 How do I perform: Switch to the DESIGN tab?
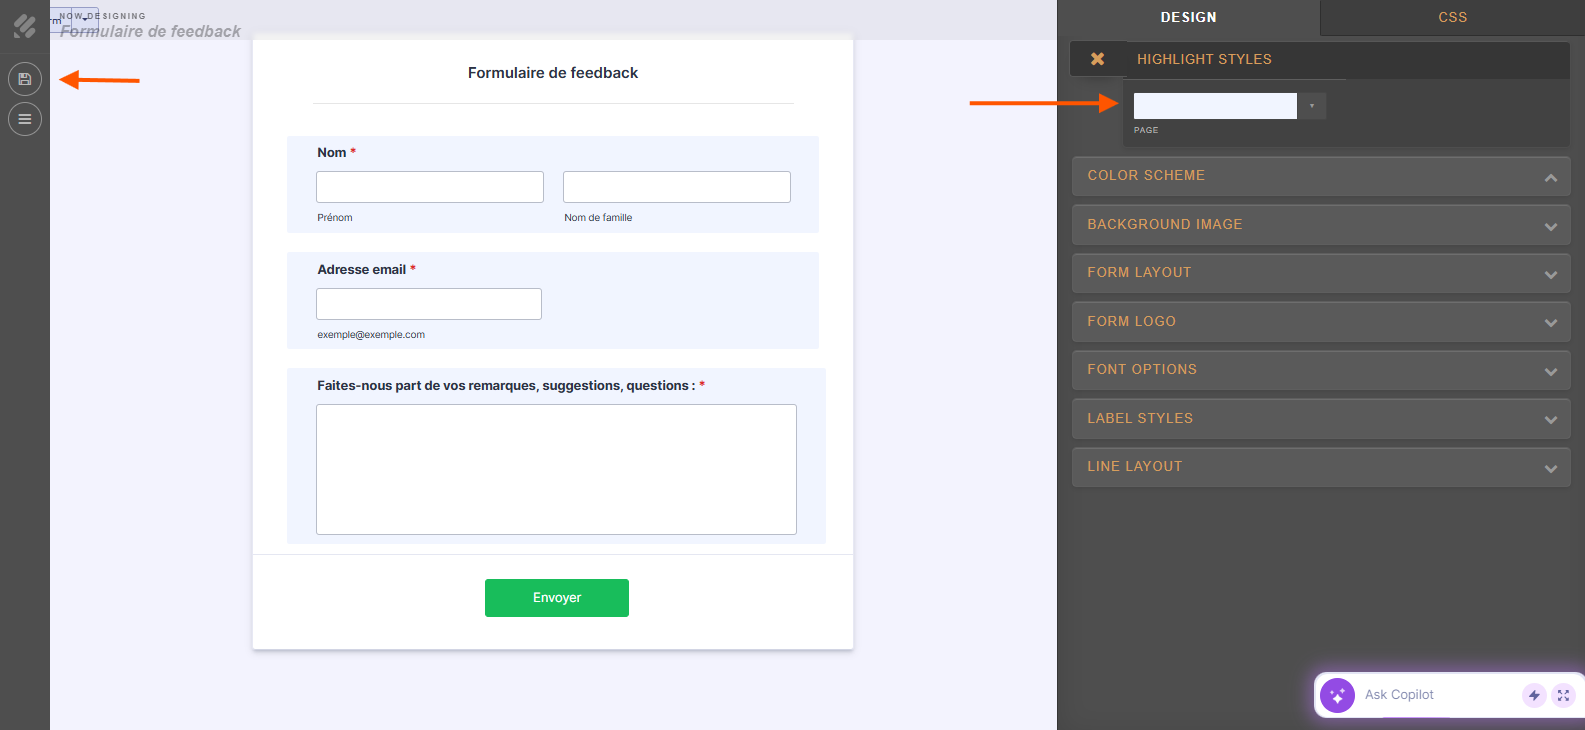click(x=1189, y=17)
